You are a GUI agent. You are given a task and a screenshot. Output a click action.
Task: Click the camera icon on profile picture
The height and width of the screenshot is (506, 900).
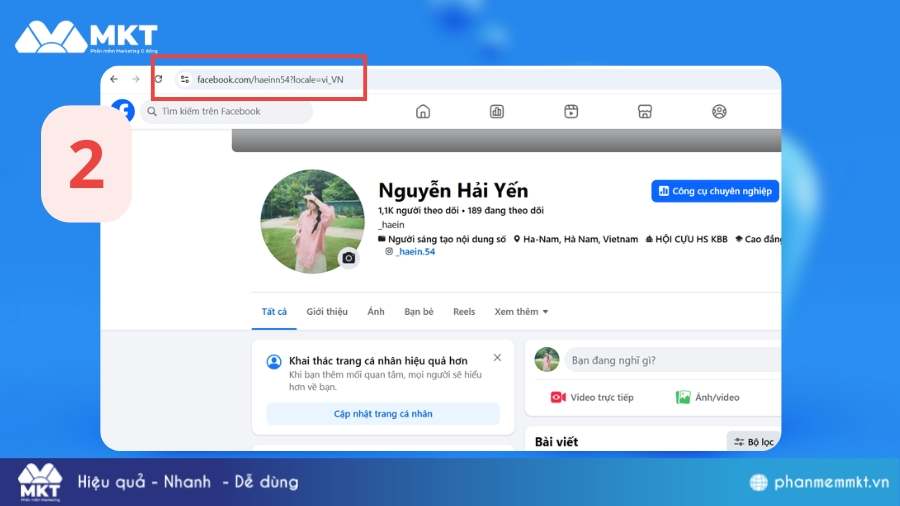[348, 258]
